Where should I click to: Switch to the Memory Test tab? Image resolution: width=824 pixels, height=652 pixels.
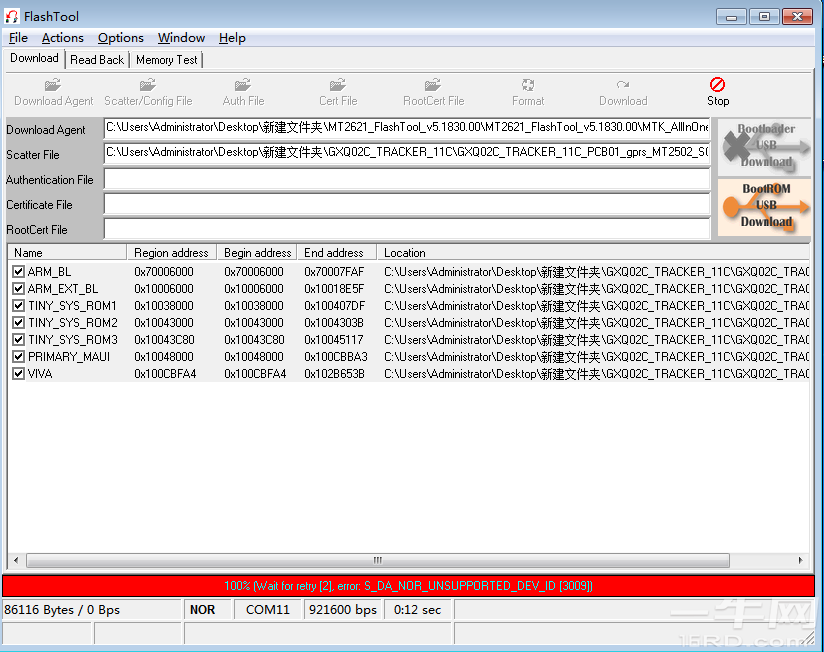pyautogui.click(x=166, y=60)
